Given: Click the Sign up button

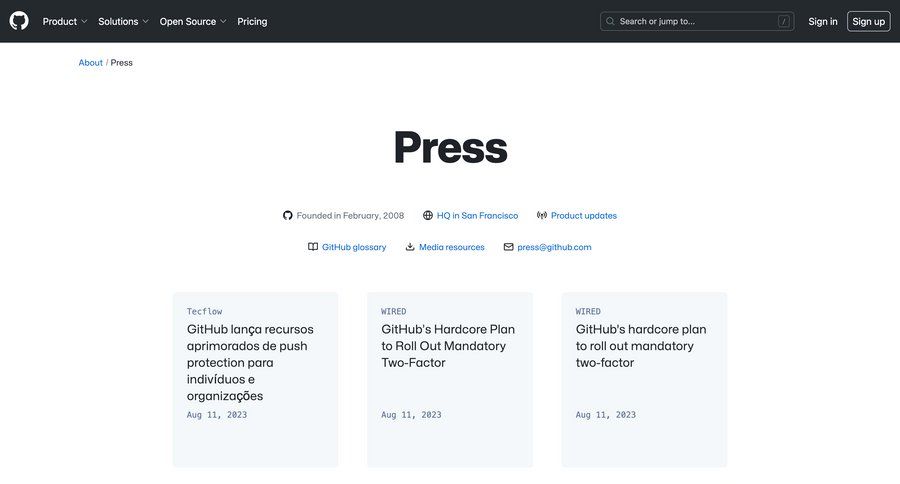Looking at the screenshot, I should pyautogui.click(x=868, y=21).
